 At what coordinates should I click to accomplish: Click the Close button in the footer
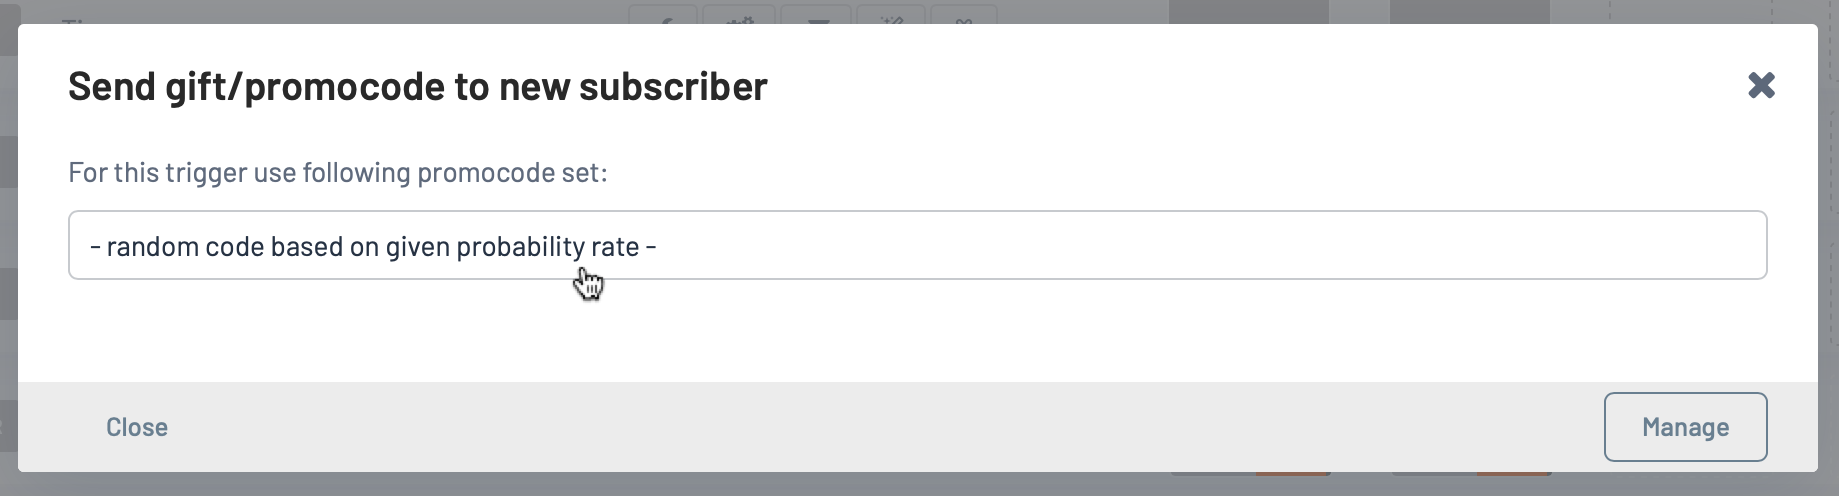point(137,427)
